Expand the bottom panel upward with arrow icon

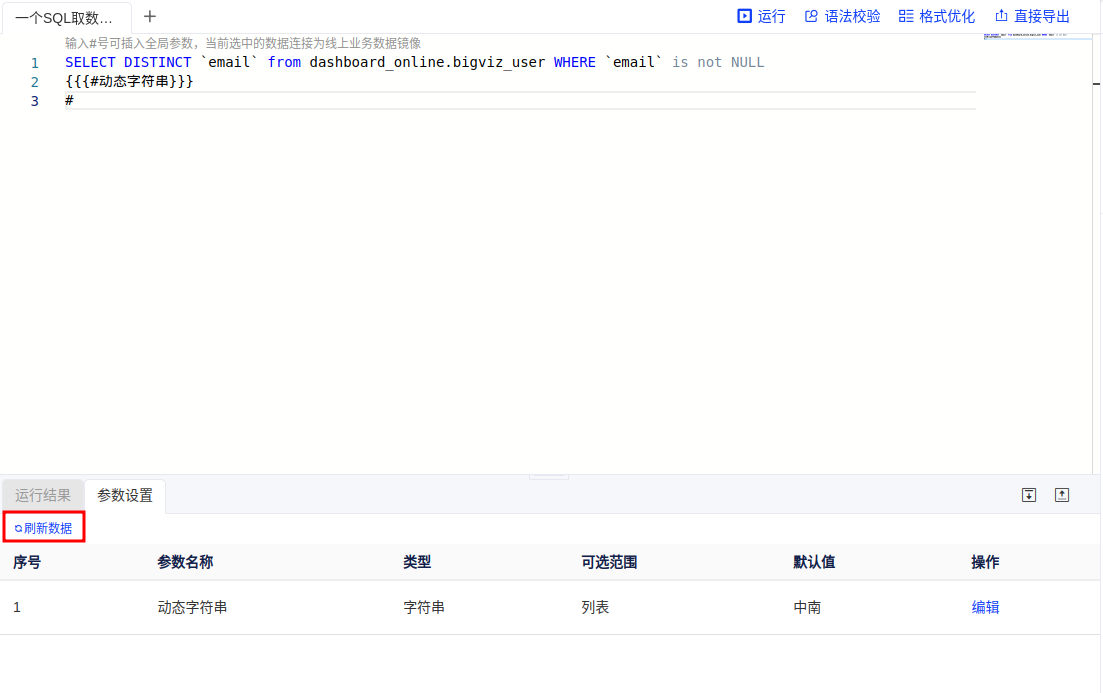coord(1062,495)
